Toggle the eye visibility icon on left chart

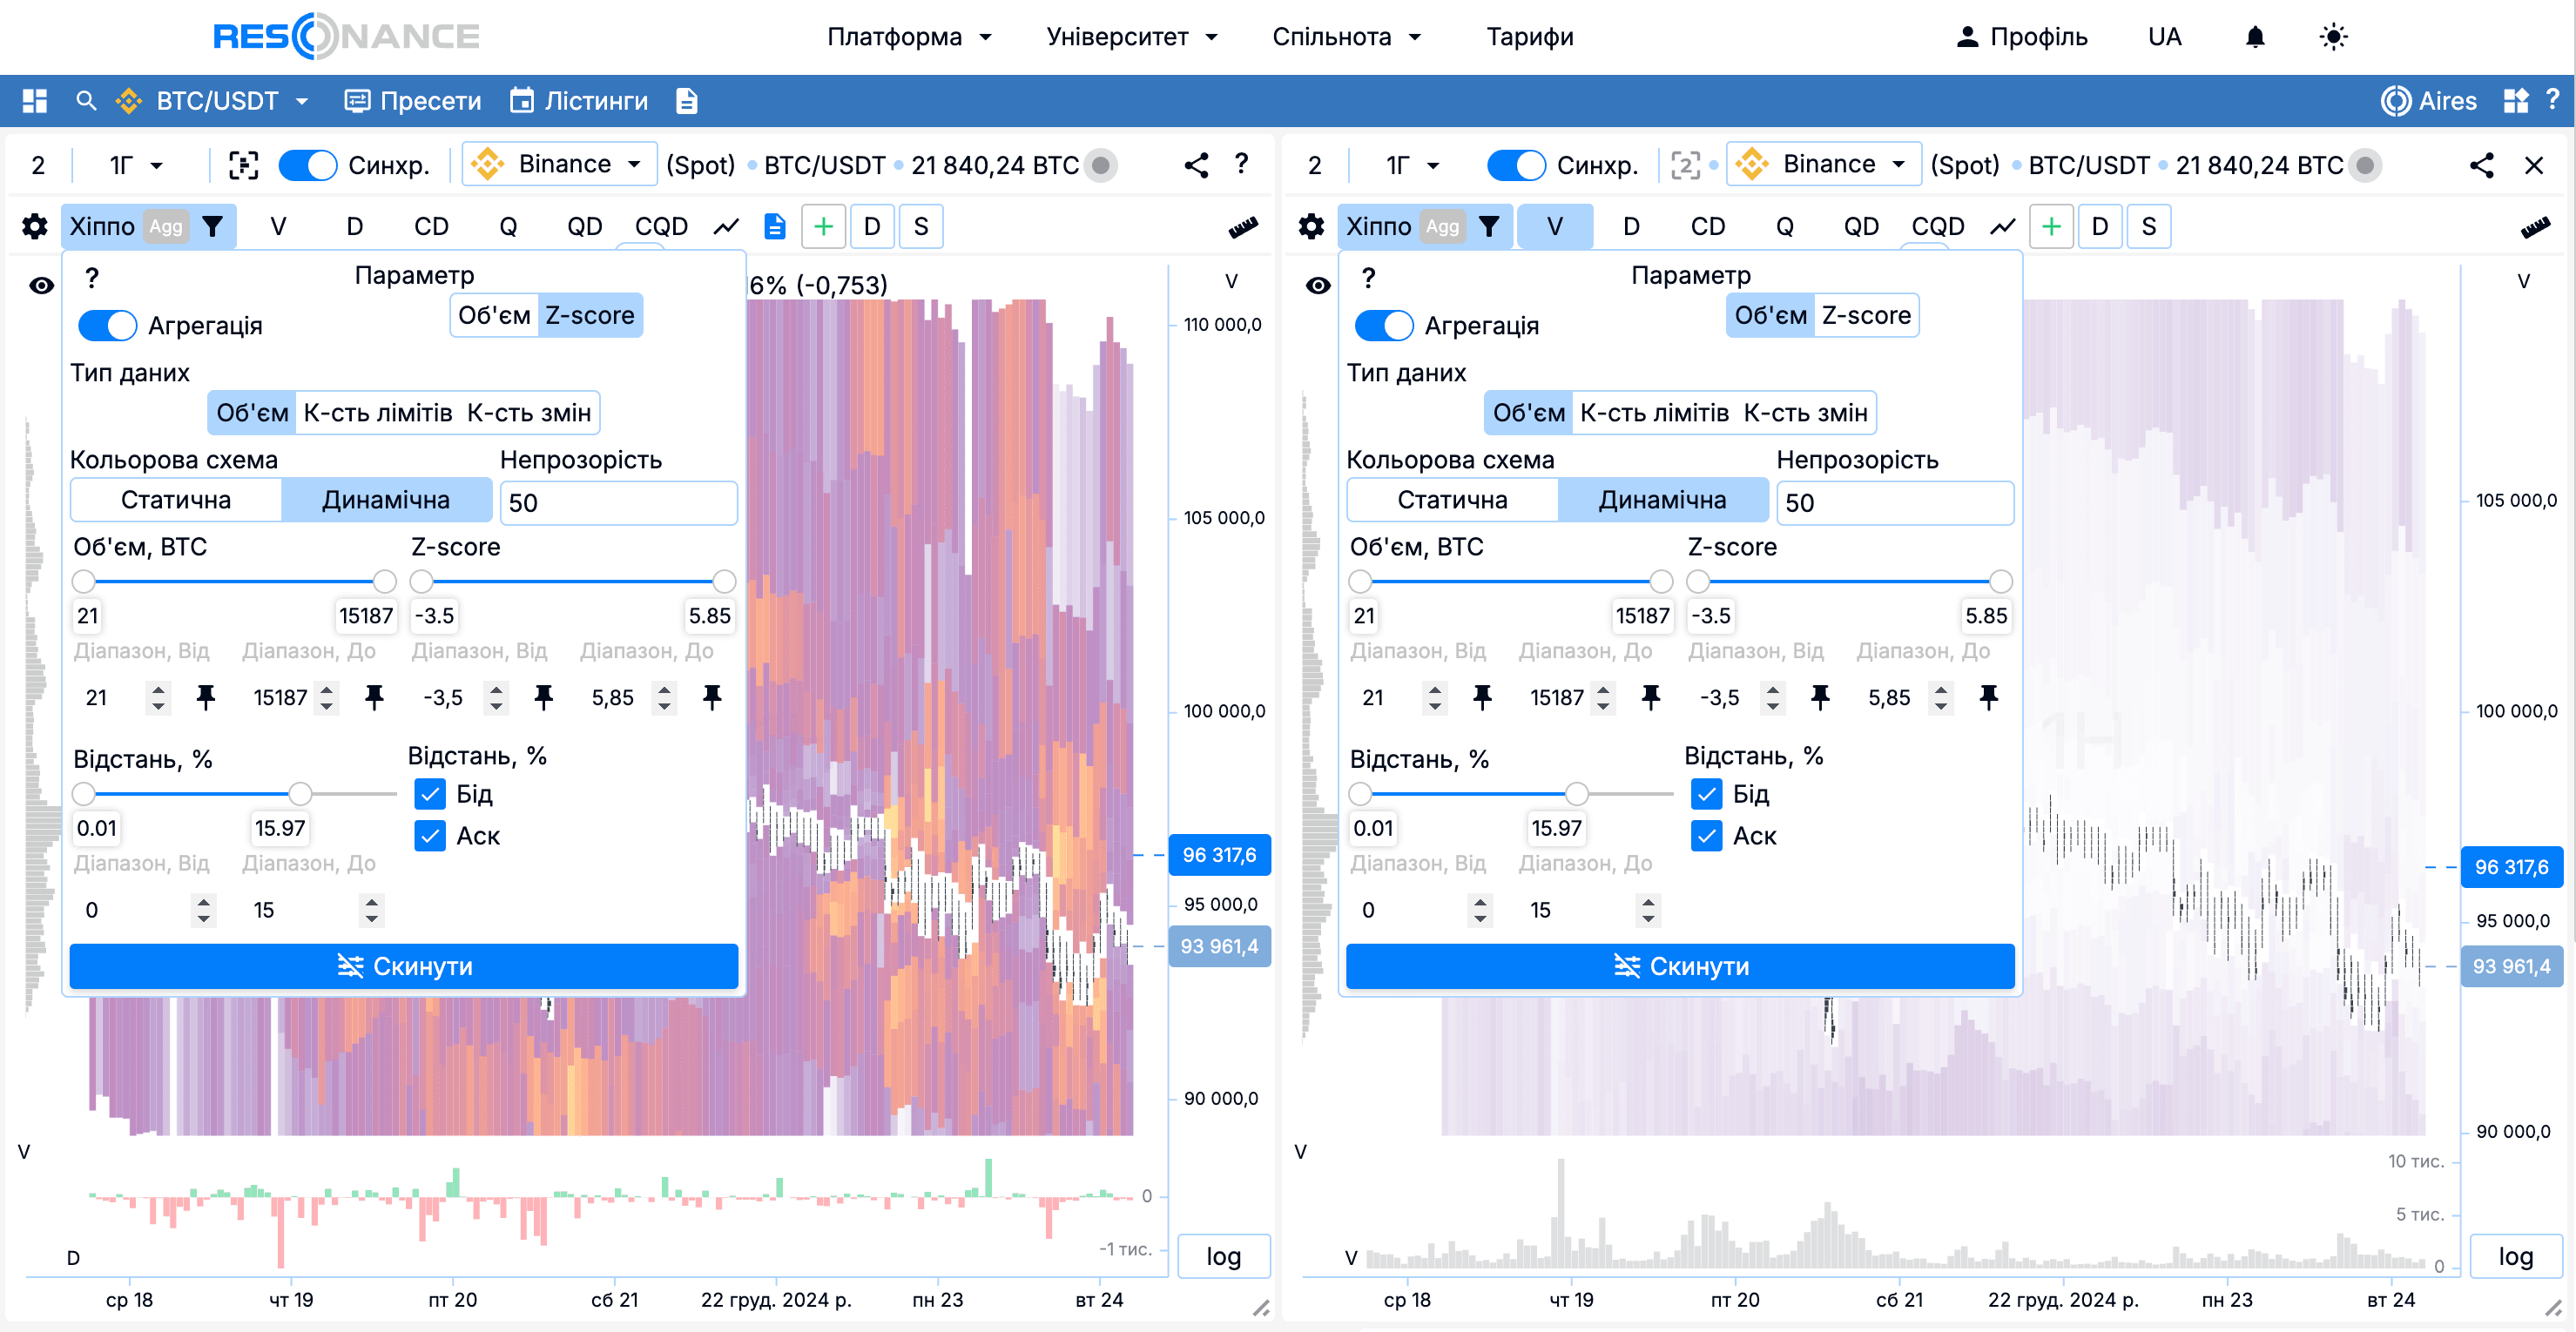pyautogui.click(x=41, y=286)
